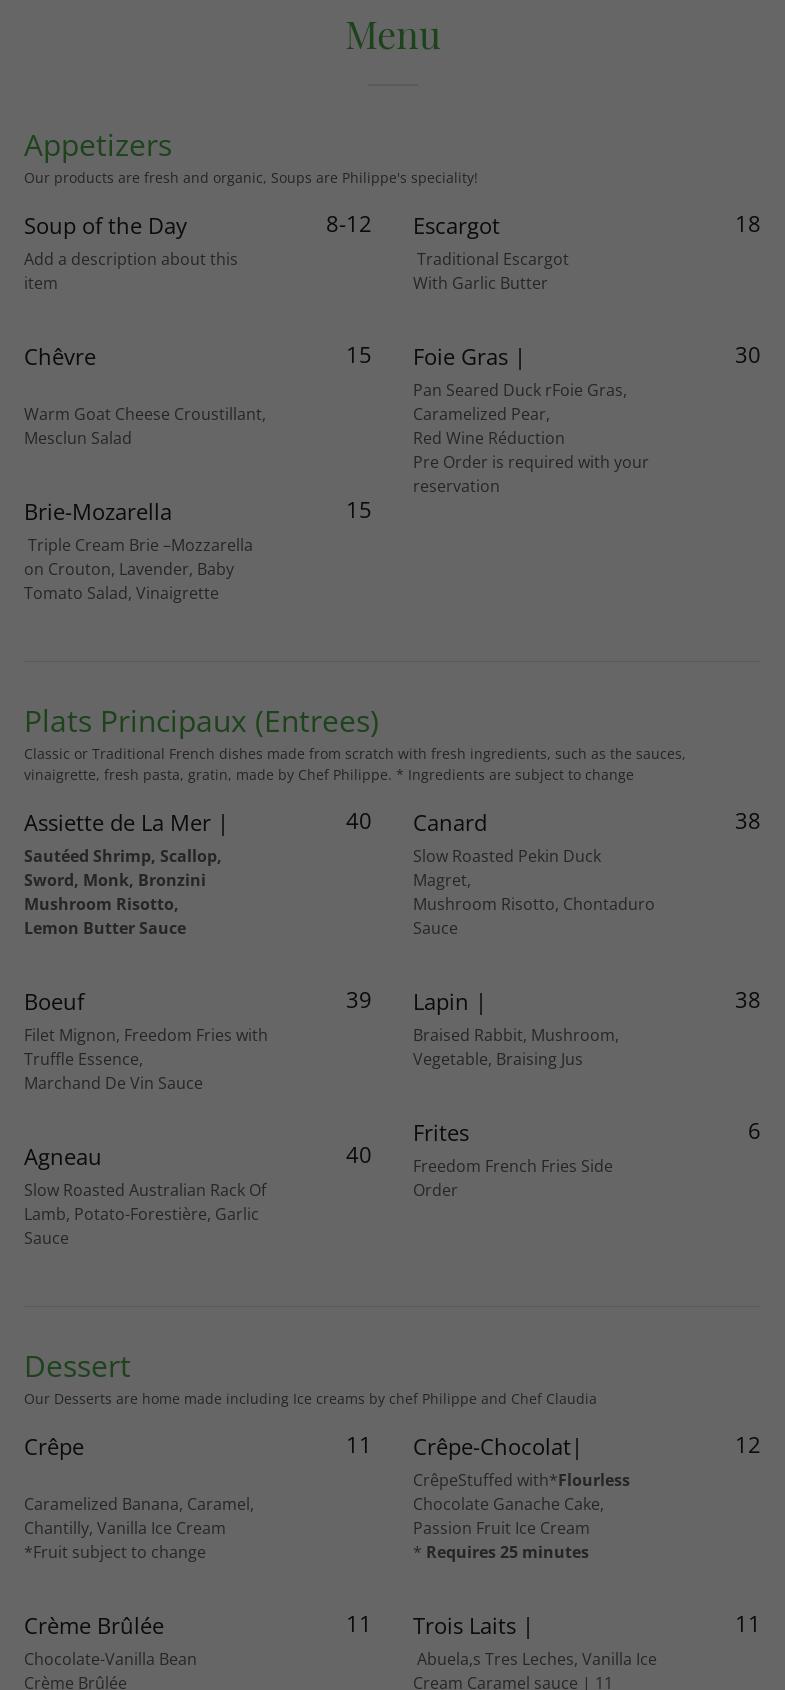Click the 8-12 soup price

(348, 224)
